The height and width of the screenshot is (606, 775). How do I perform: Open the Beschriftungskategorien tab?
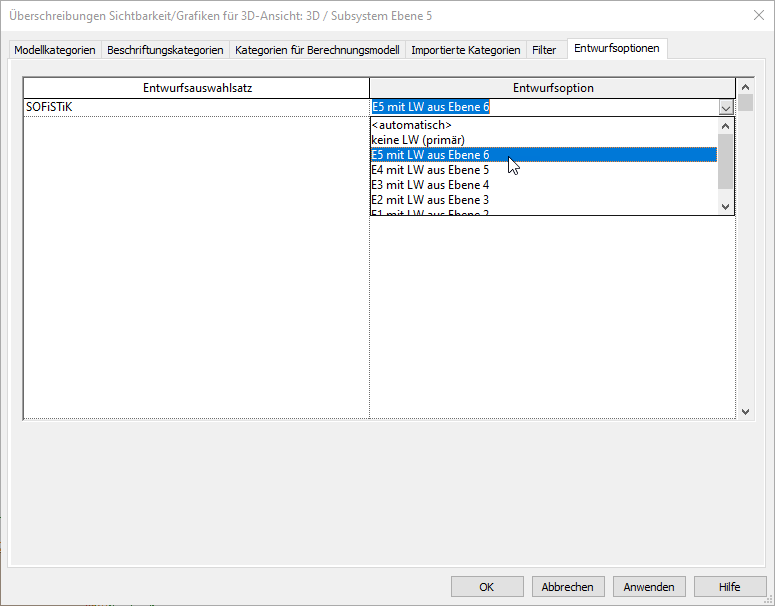(x=165, y=50)
